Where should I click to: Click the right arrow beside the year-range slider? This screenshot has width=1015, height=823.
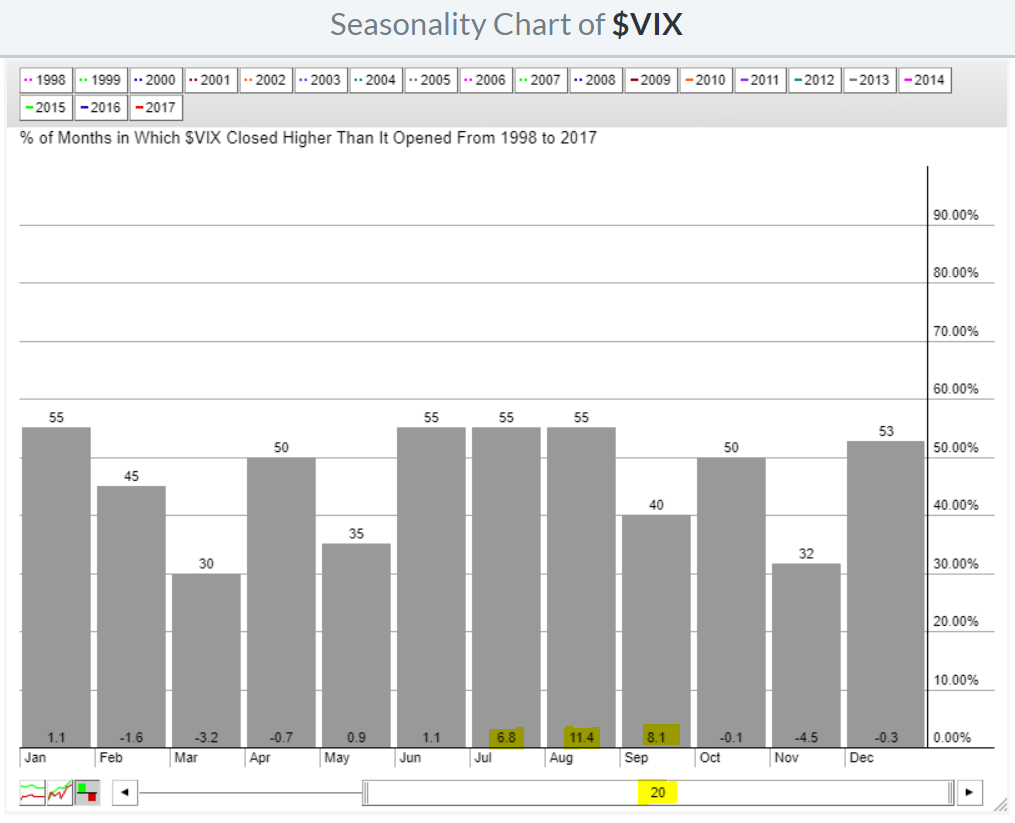pos(968,793)
